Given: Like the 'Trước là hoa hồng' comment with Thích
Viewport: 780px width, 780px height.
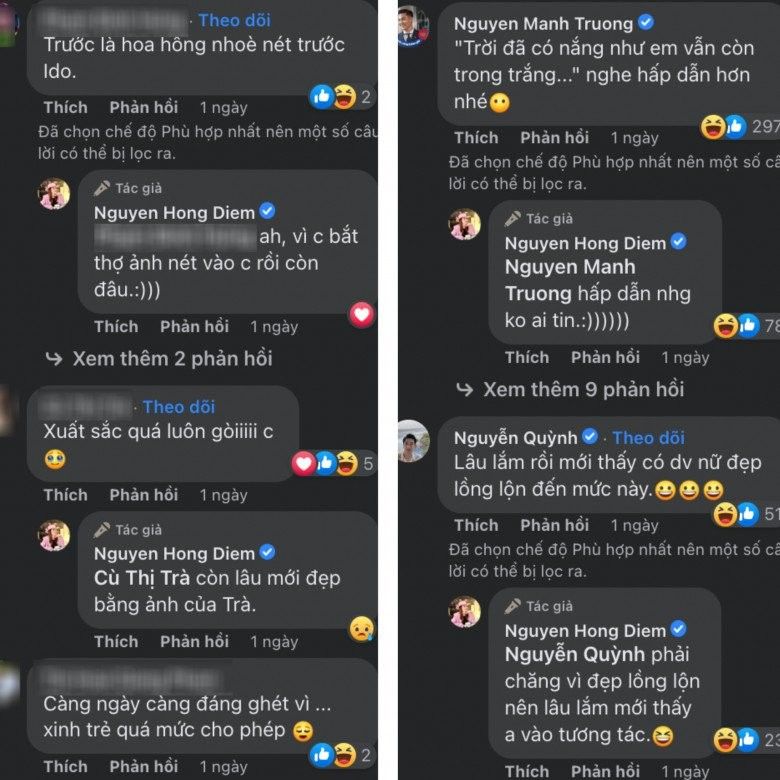Looking at the screenshot, I should click(x=65, y=107).
